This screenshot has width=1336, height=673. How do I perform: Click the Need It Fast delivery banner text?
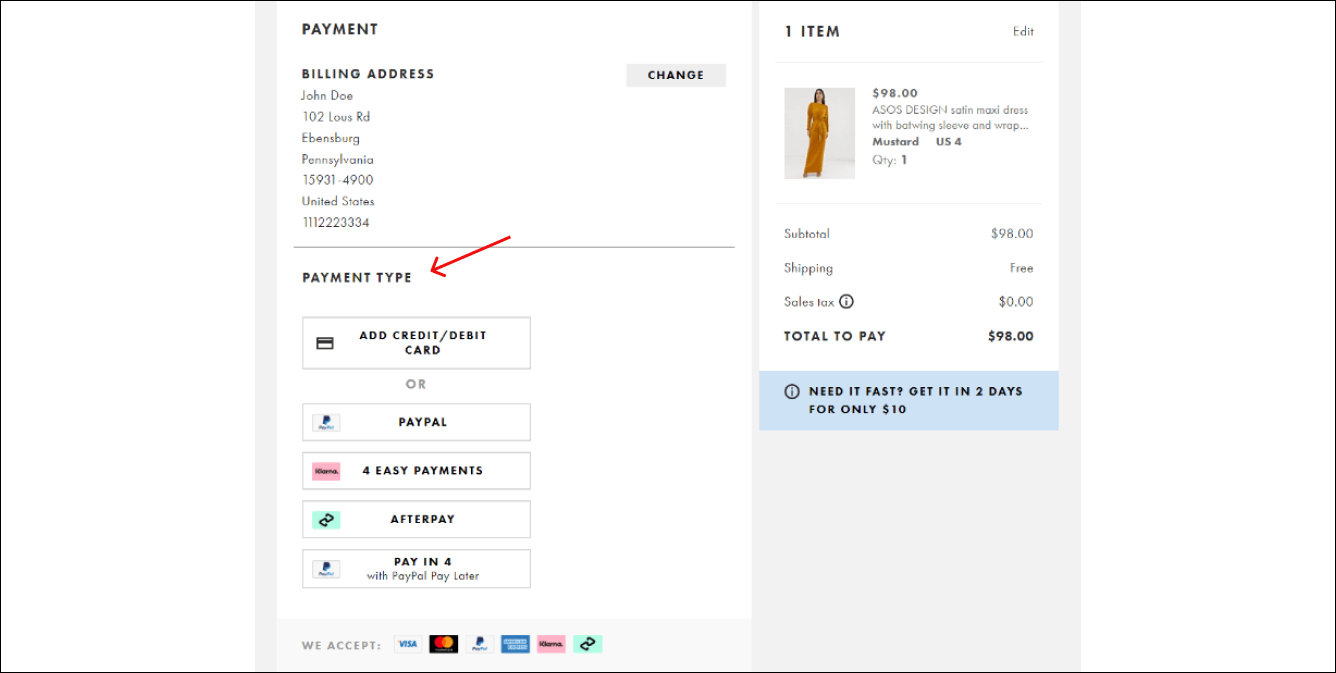tap(916, 400)
